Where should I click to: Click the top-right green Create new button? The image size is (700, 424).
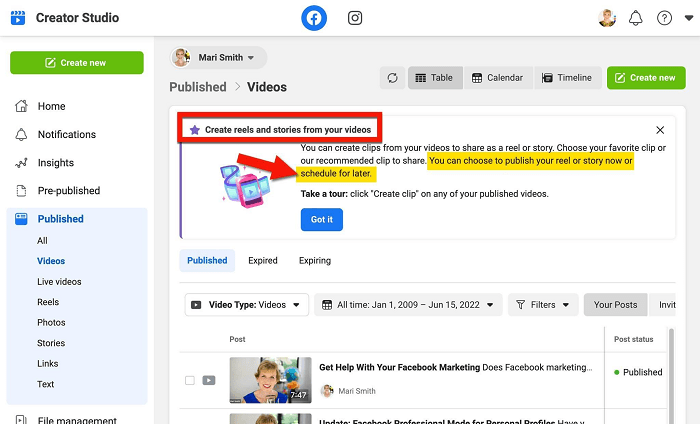646,78
